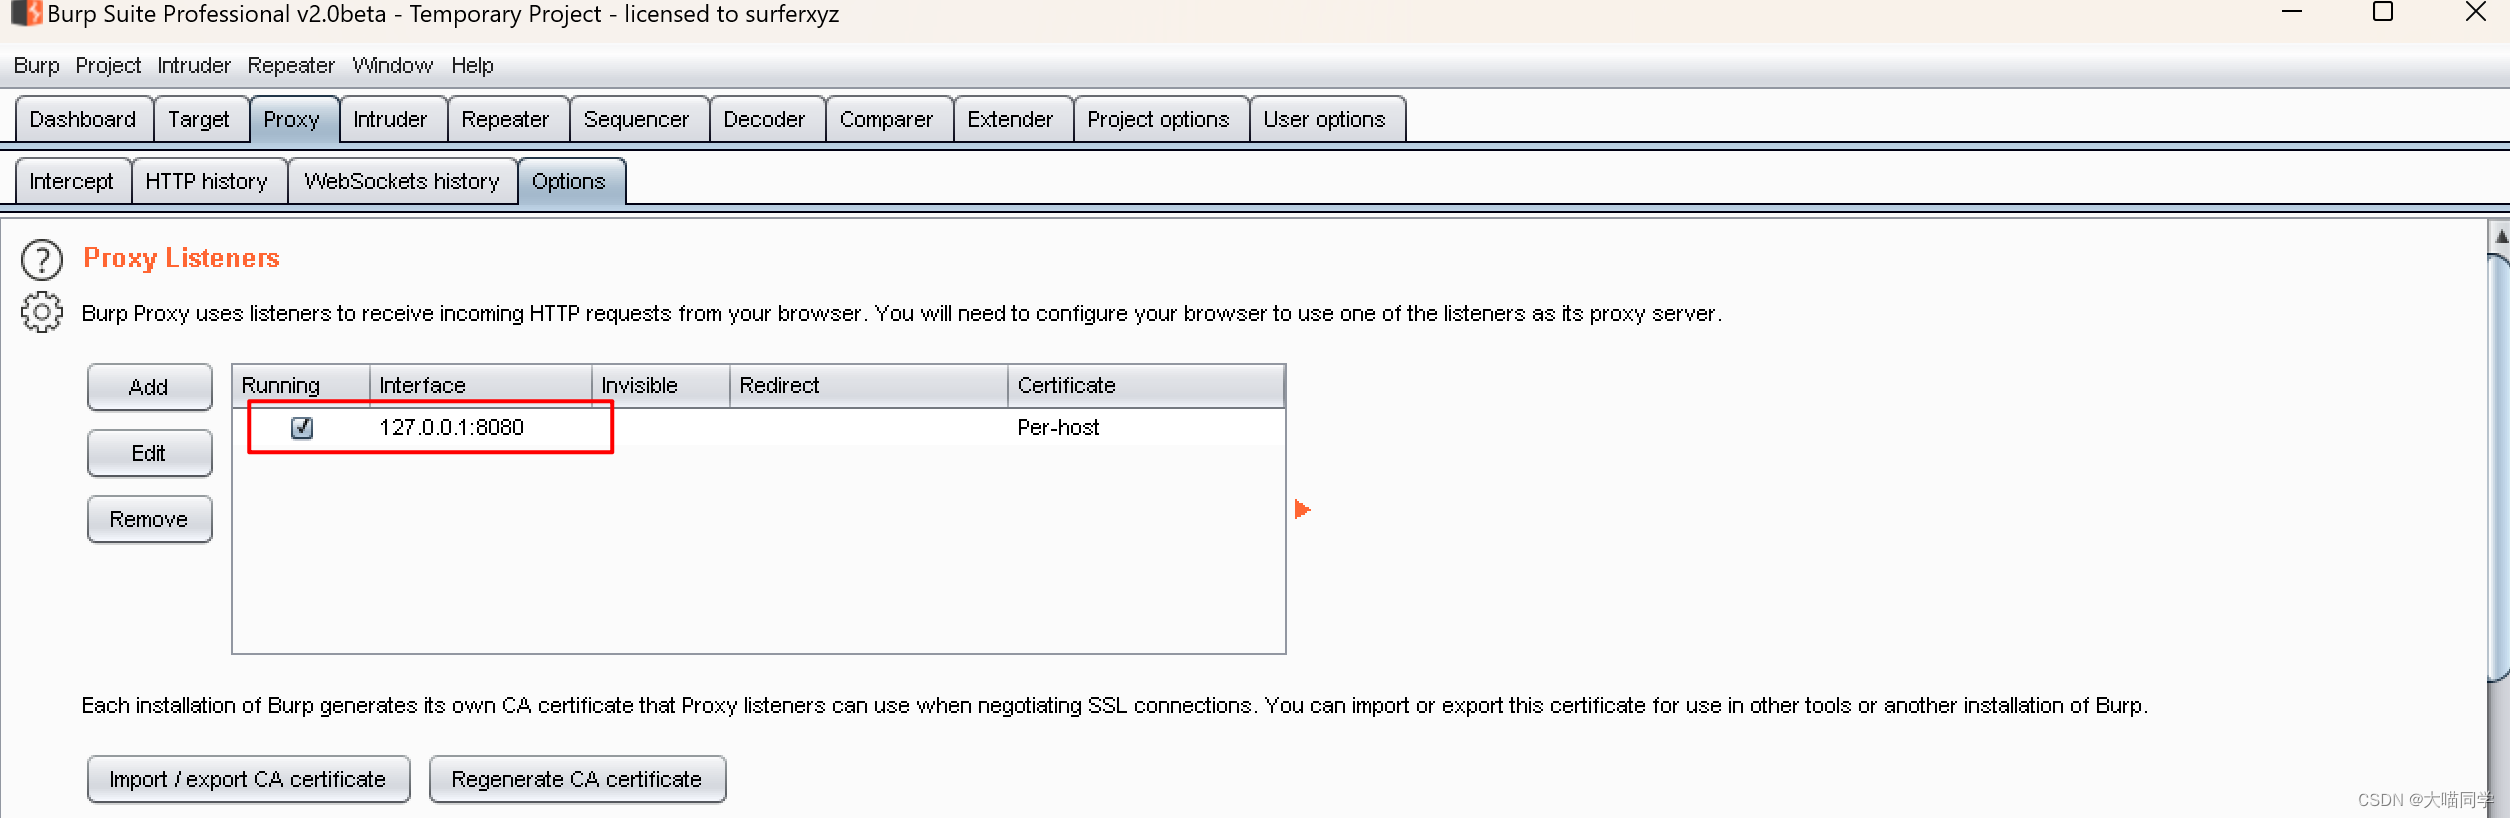Select the proxy Options sub-tab
2510x818 pixels.
point(570,182)
